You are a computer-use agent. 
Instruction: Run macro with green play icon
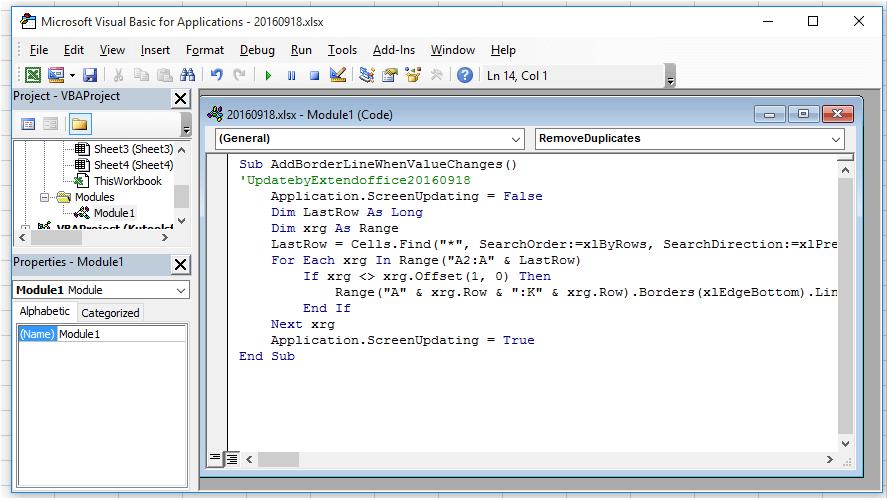tap(268, 75)
